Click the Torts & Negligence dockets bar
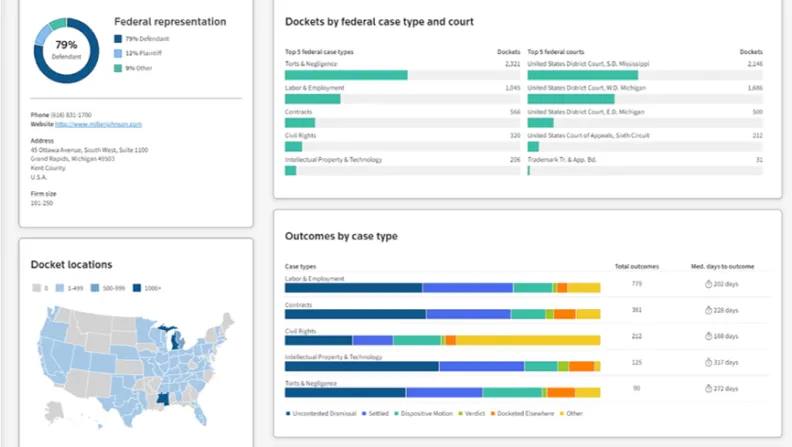Screen dimensions: 792x447 pos(346,75)
